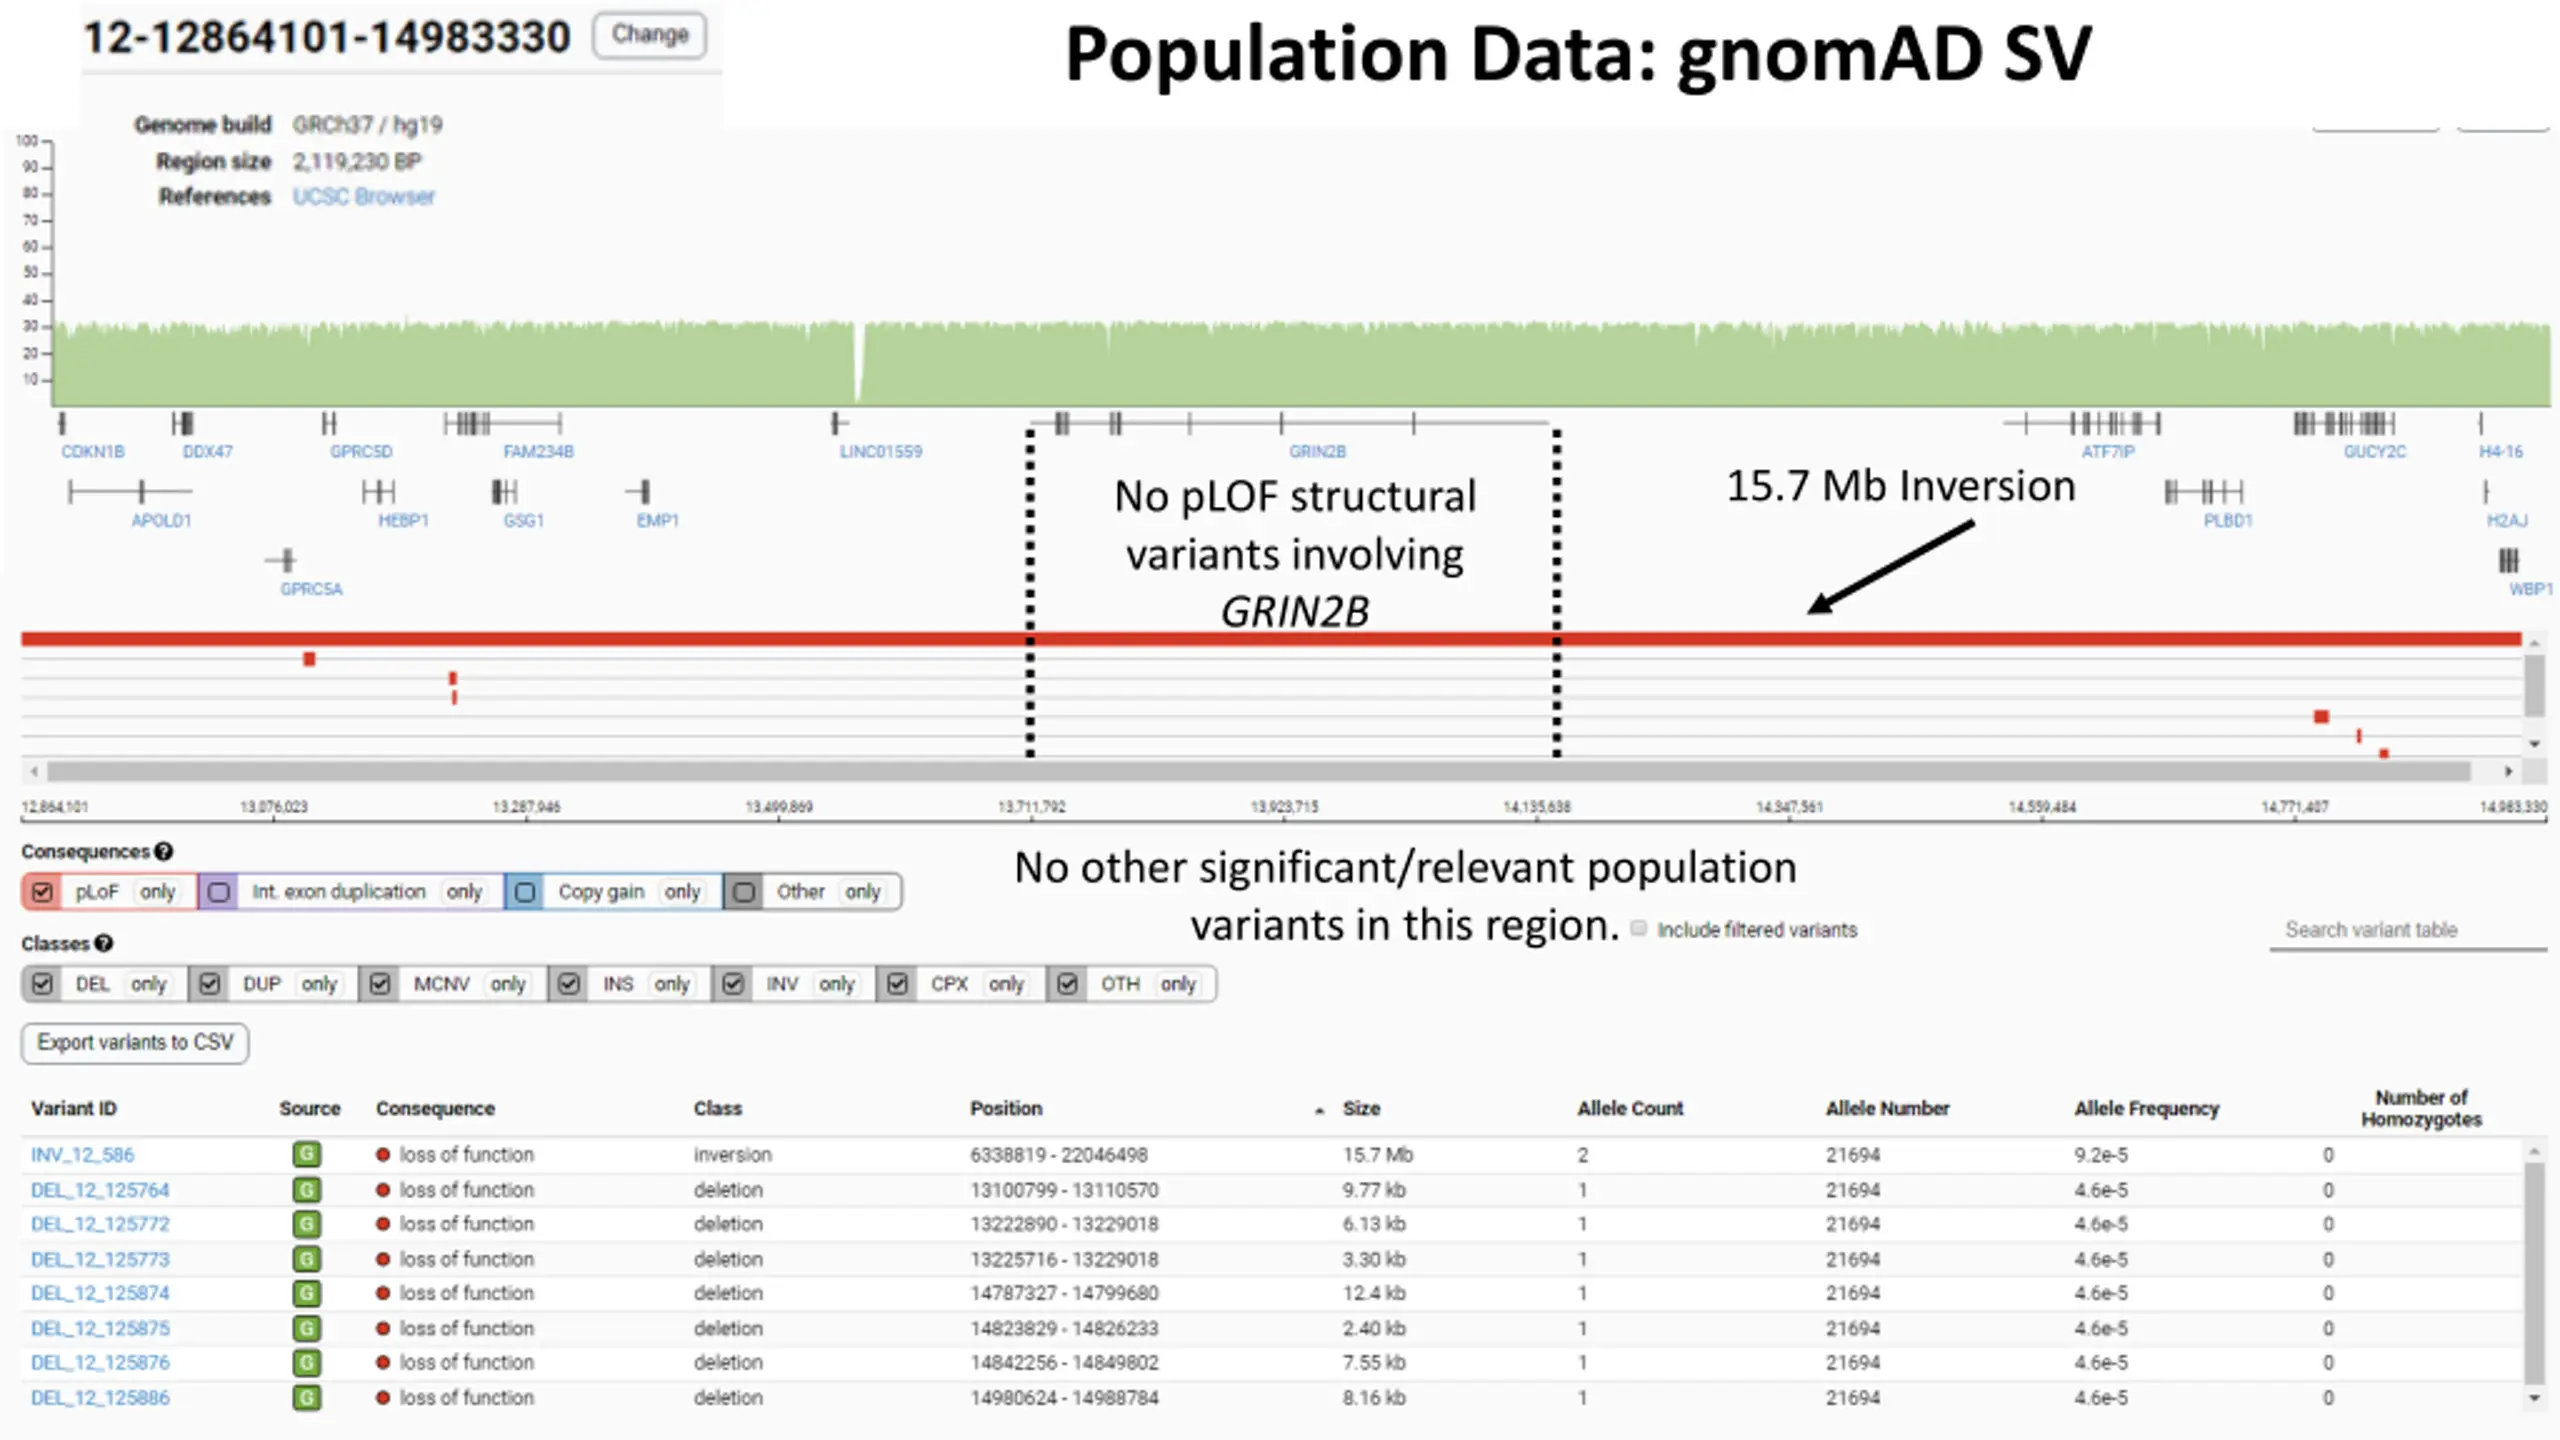Click the horizontal track scrollbar
This screenshot has width=2560, height=1440.
click(1259, 771)
